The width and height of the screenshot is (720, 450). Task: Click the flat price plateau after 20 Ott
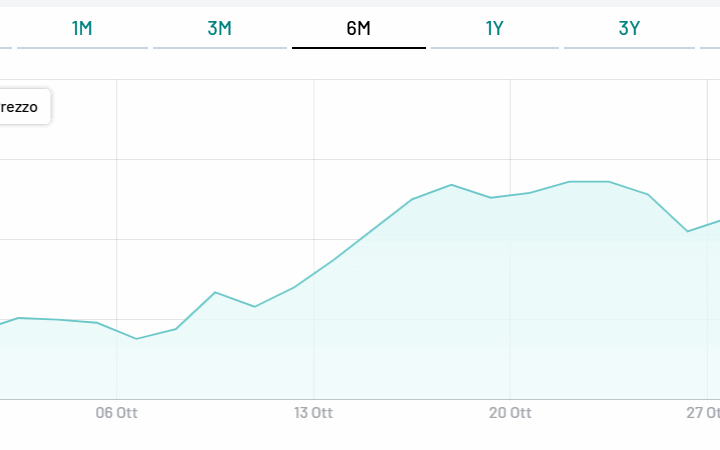point(588,182)
